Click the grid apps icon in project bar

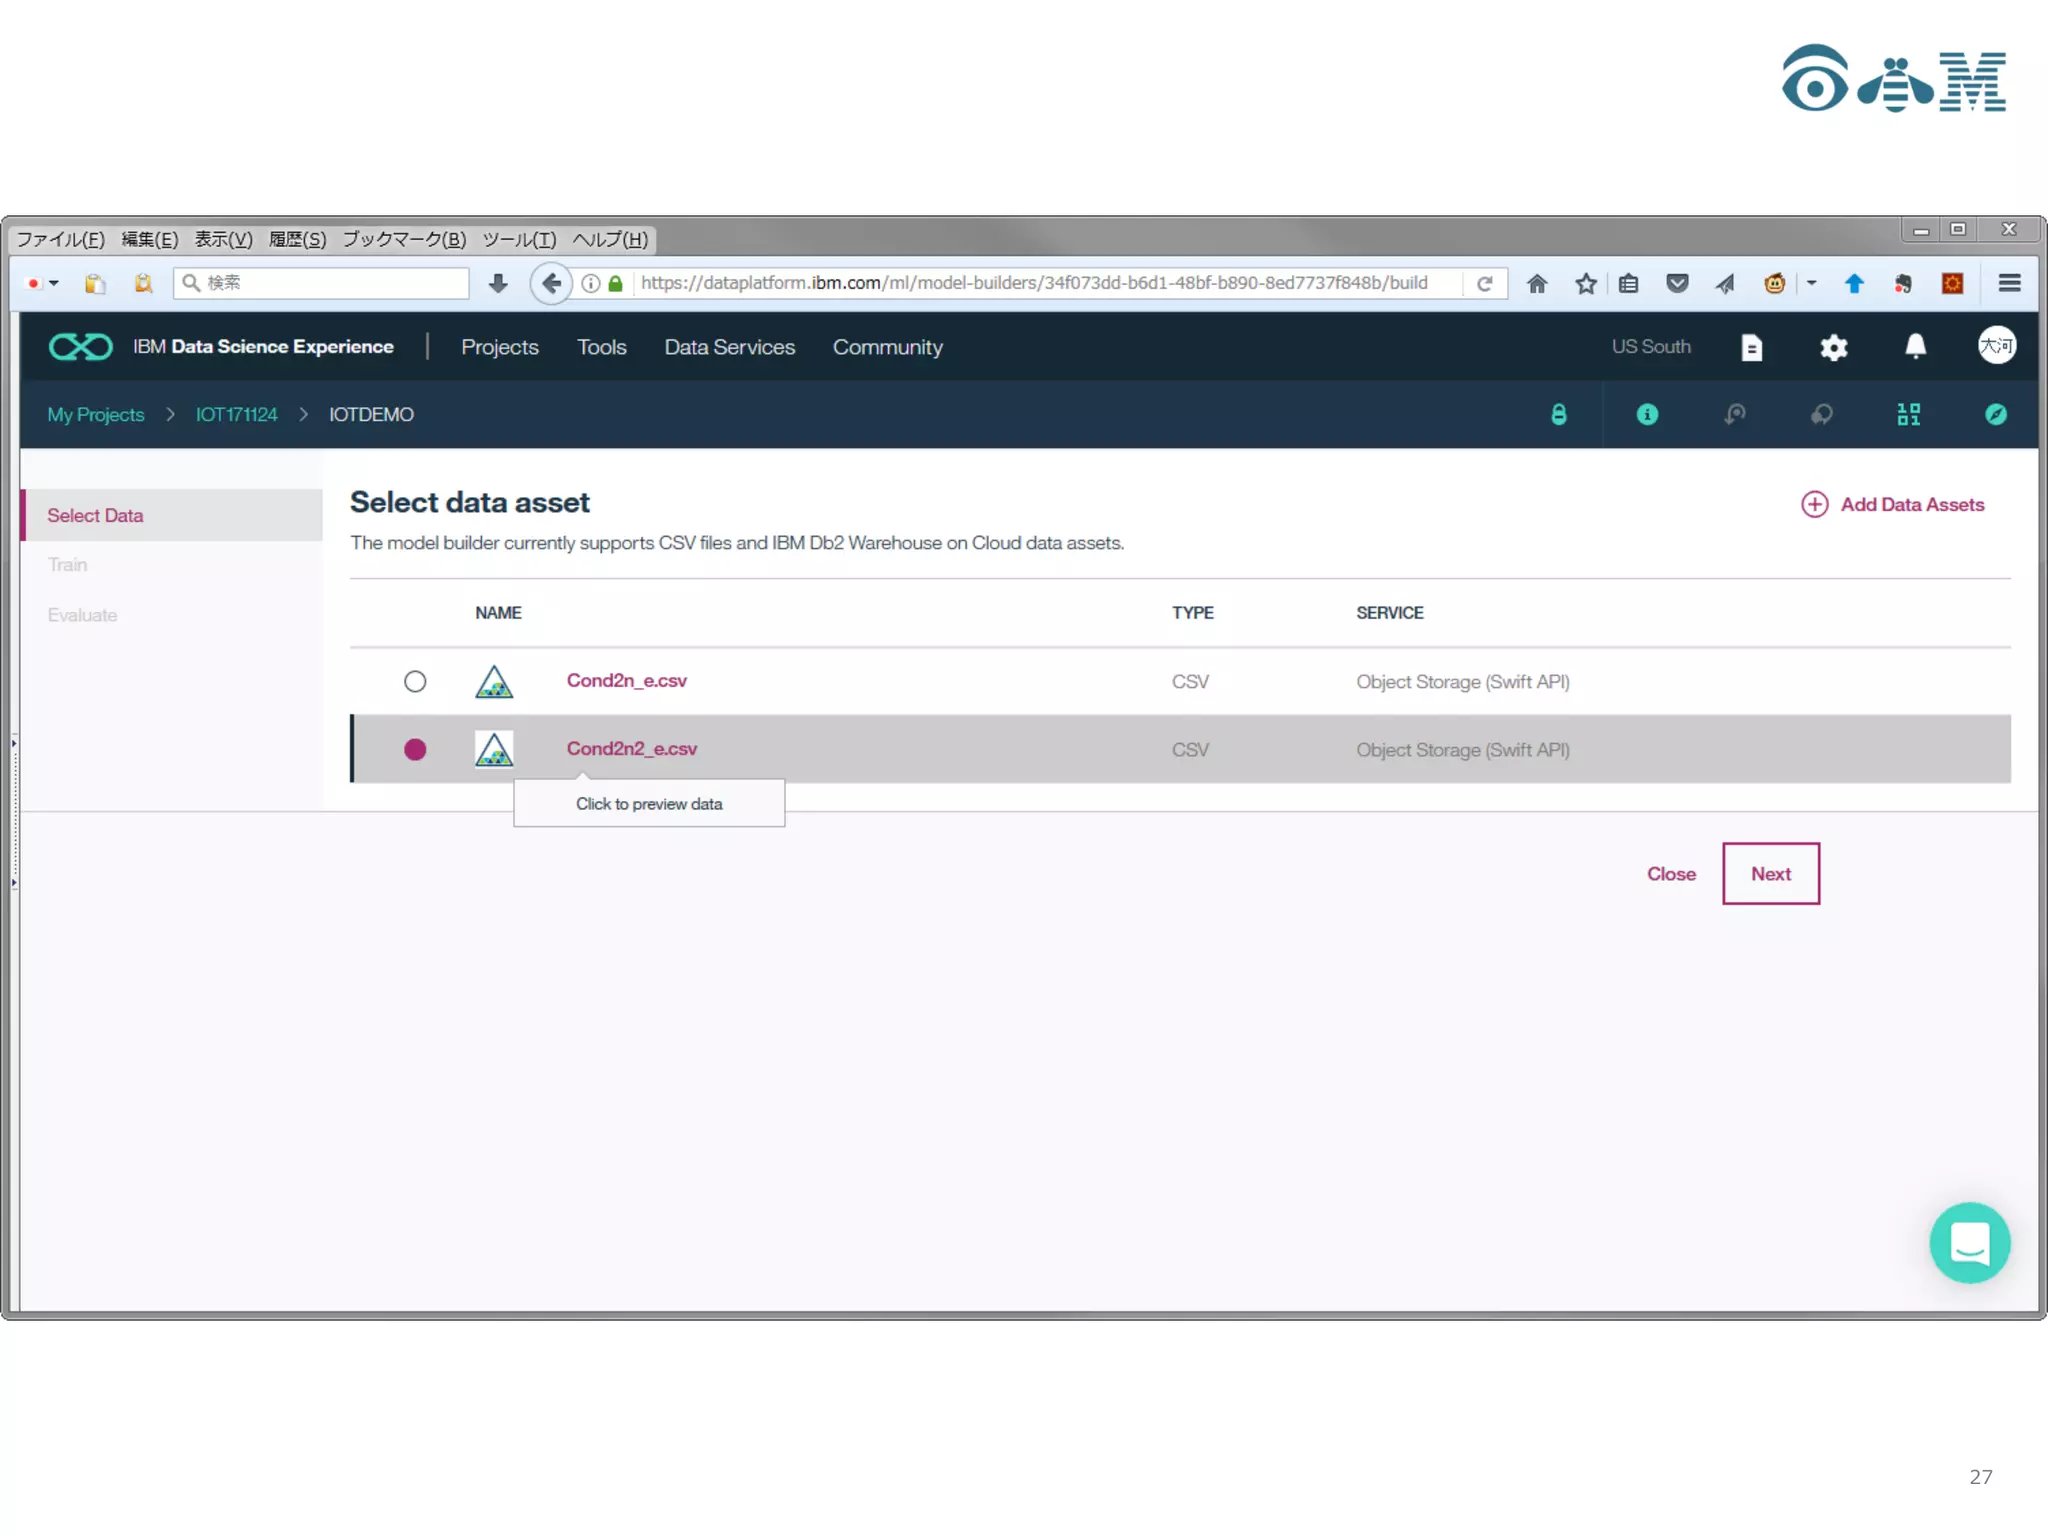pyautogui.click(x=1908, y=414)
